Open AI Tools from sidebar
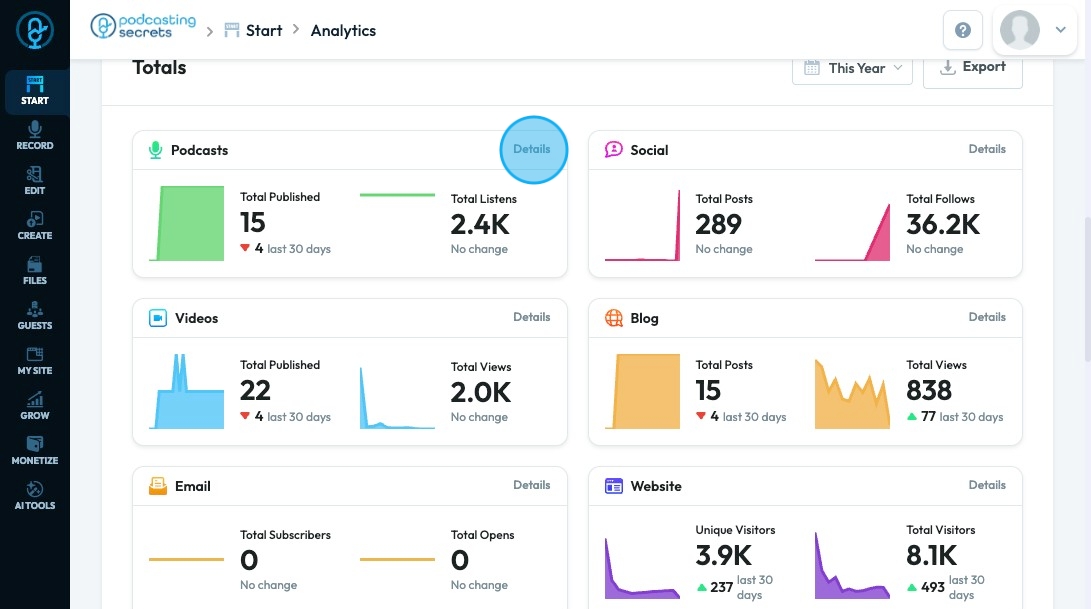This screenshot has width=1091, height=609. tap(35, 496)
